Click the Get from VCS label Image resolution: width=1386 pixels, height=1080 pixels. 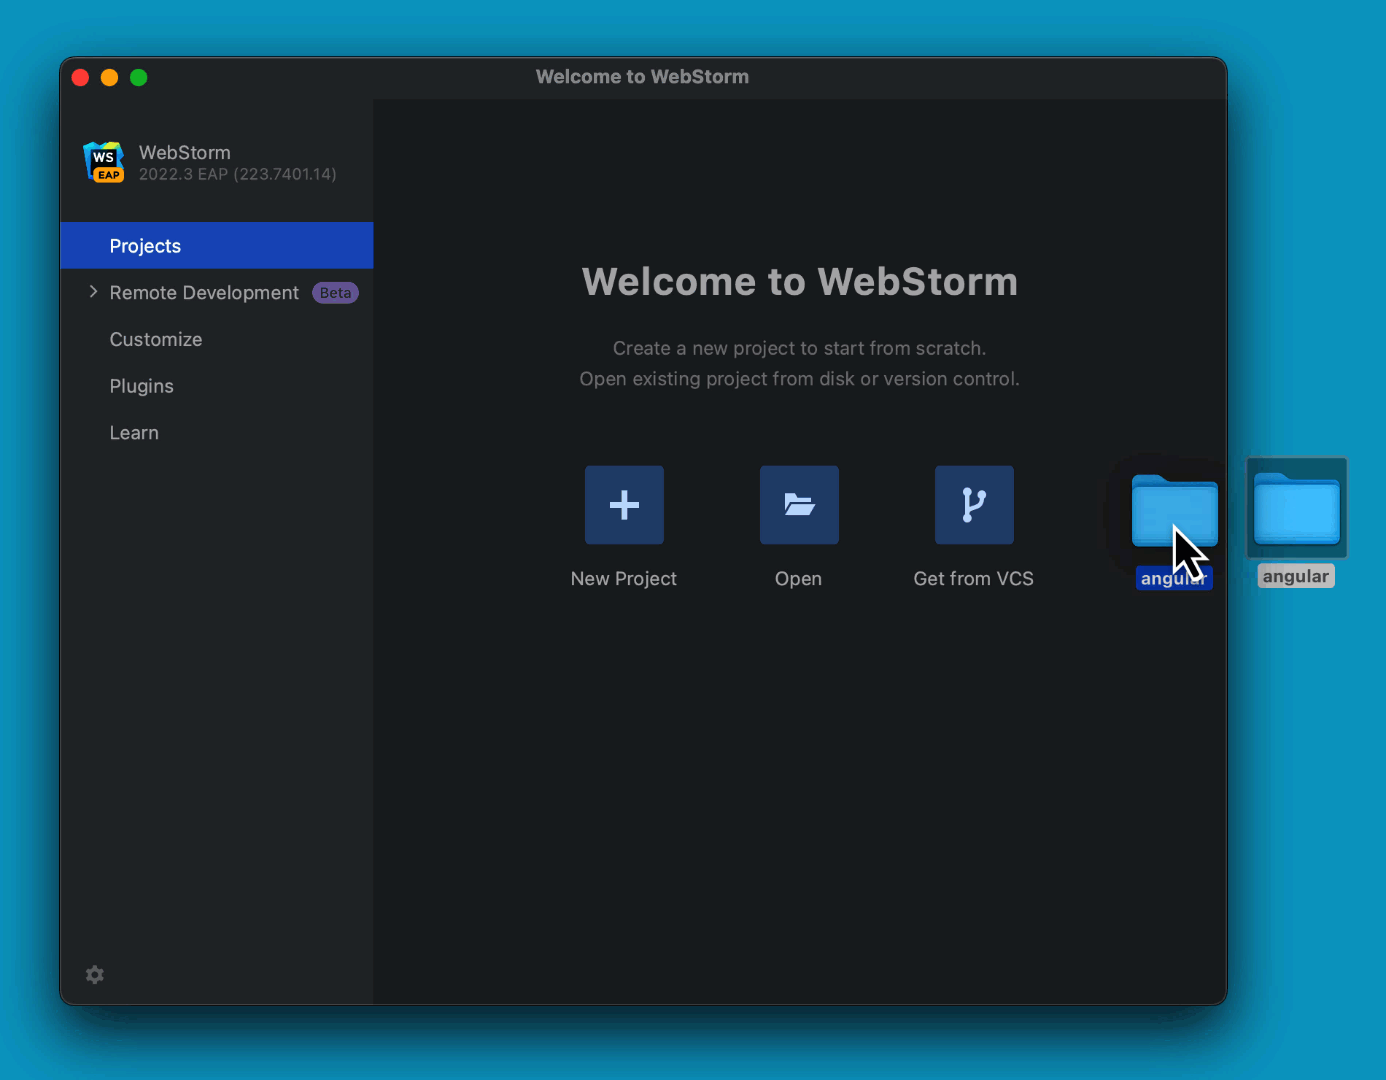point(973,578)
